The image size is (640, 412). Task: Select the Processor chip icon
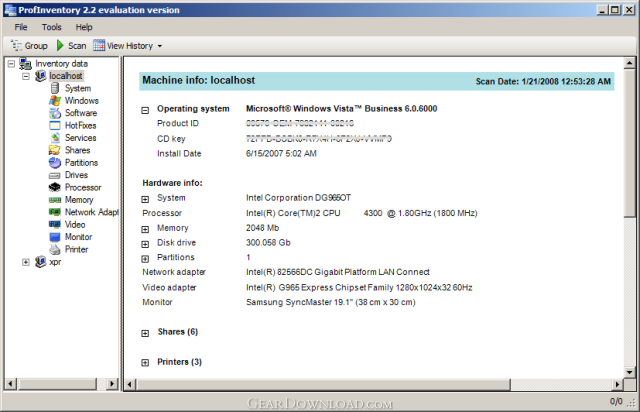55,187
